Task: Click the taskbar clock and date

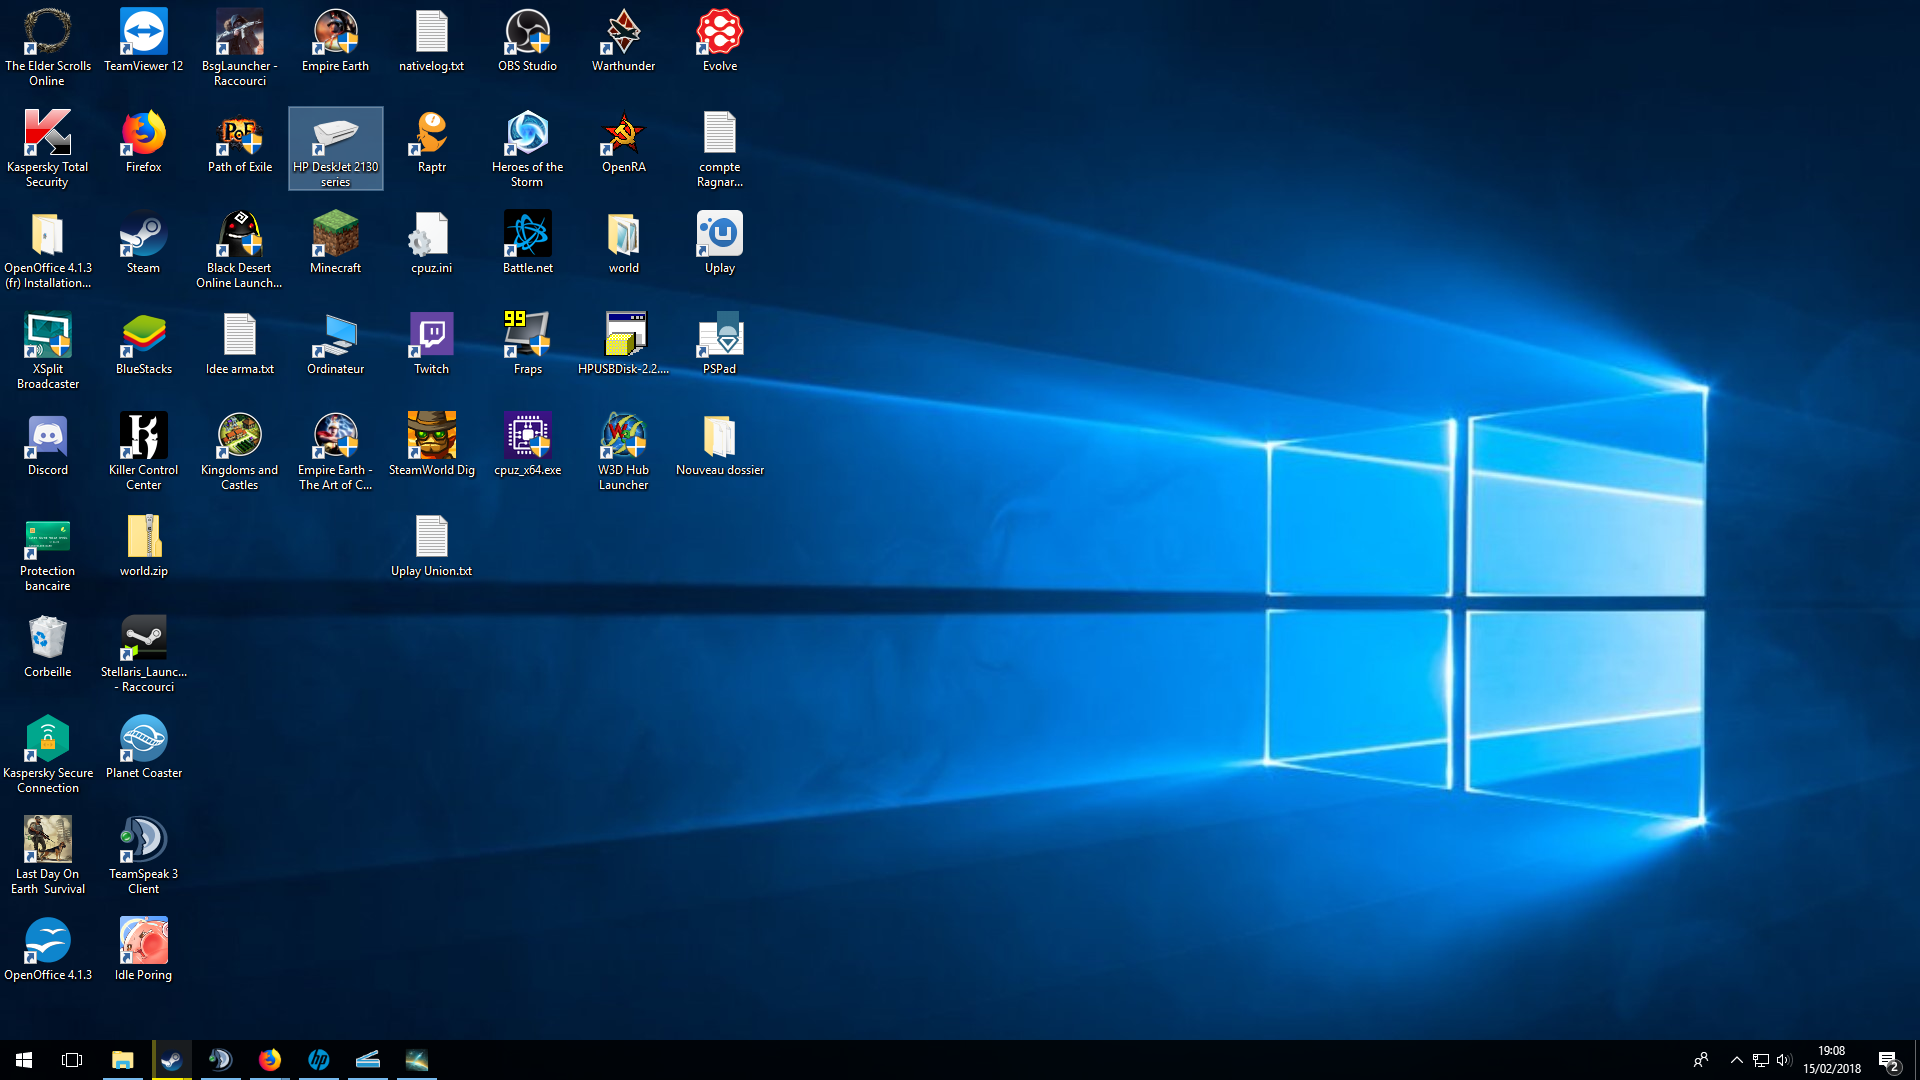Action: (x=1831, y=1060)
